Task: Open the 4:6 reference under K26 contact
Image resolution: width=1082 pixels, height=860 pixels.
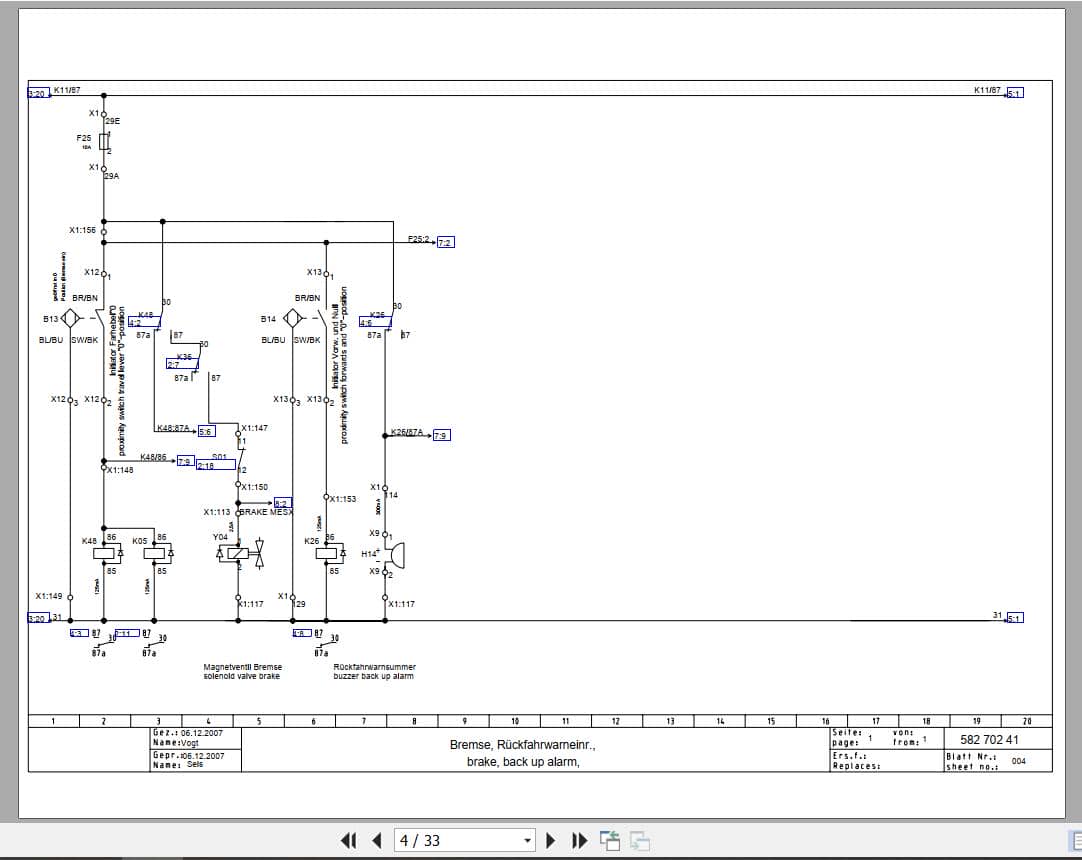Action: (375, 322)
